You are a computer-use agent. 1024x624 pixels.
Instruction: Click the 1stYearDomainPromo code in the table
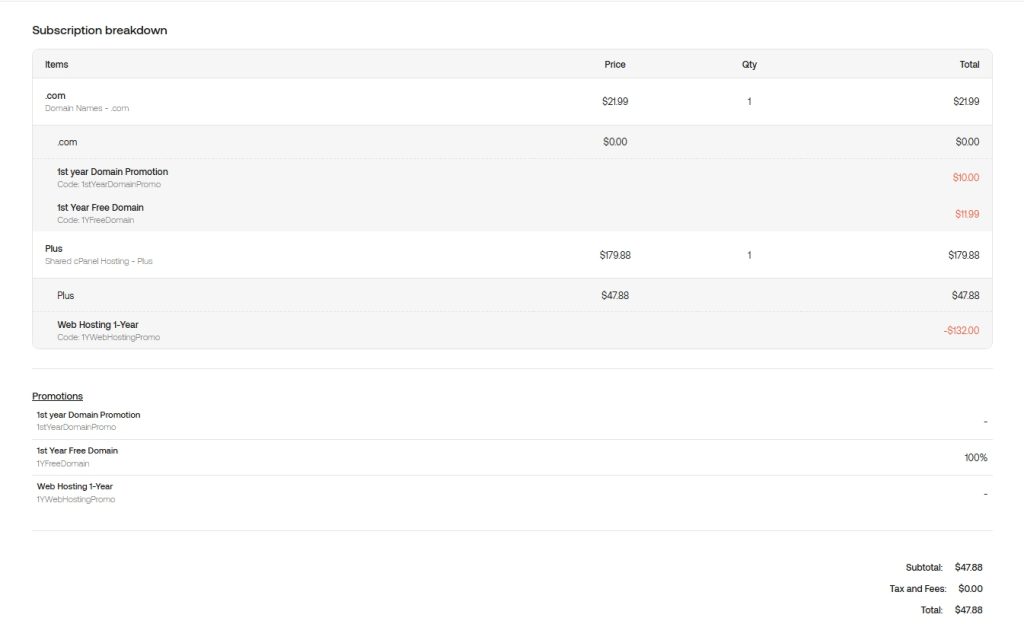point(108,184)
